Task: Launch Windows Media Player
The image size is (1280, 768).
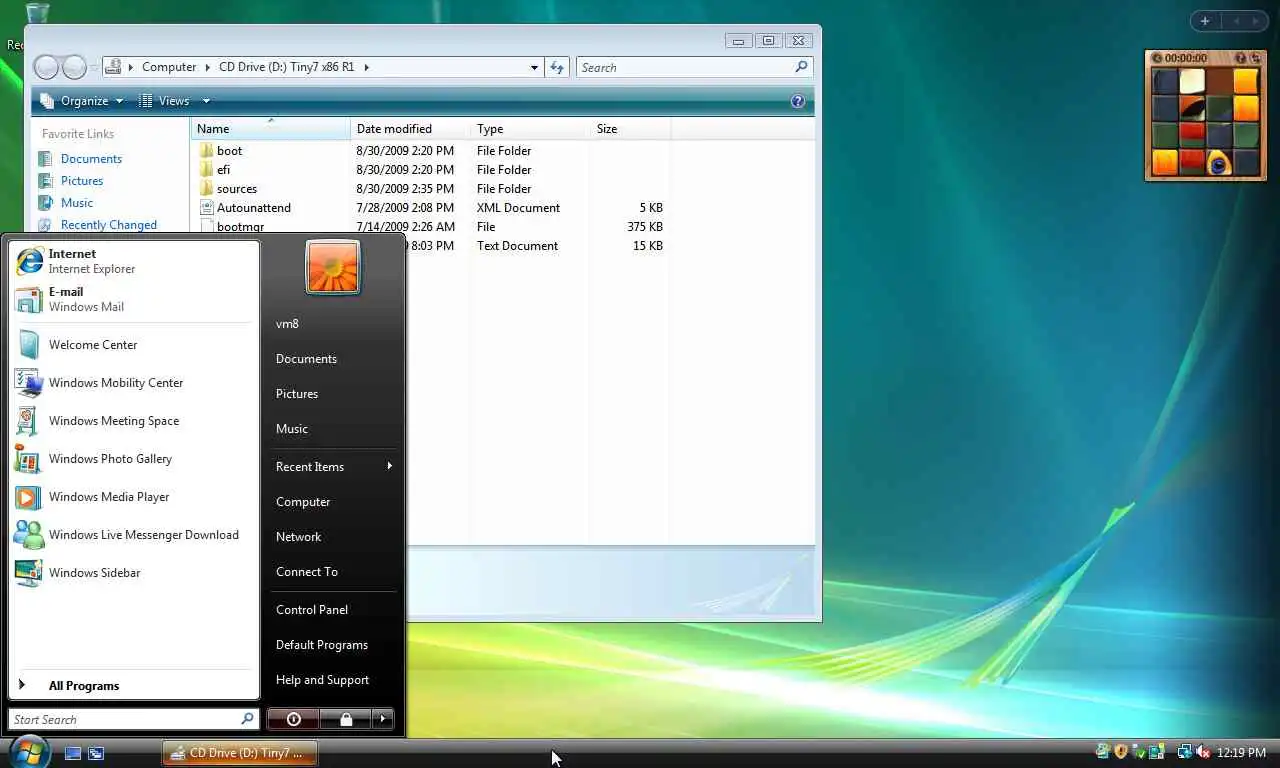Action: pyautogui.click(x=134, y=497)
